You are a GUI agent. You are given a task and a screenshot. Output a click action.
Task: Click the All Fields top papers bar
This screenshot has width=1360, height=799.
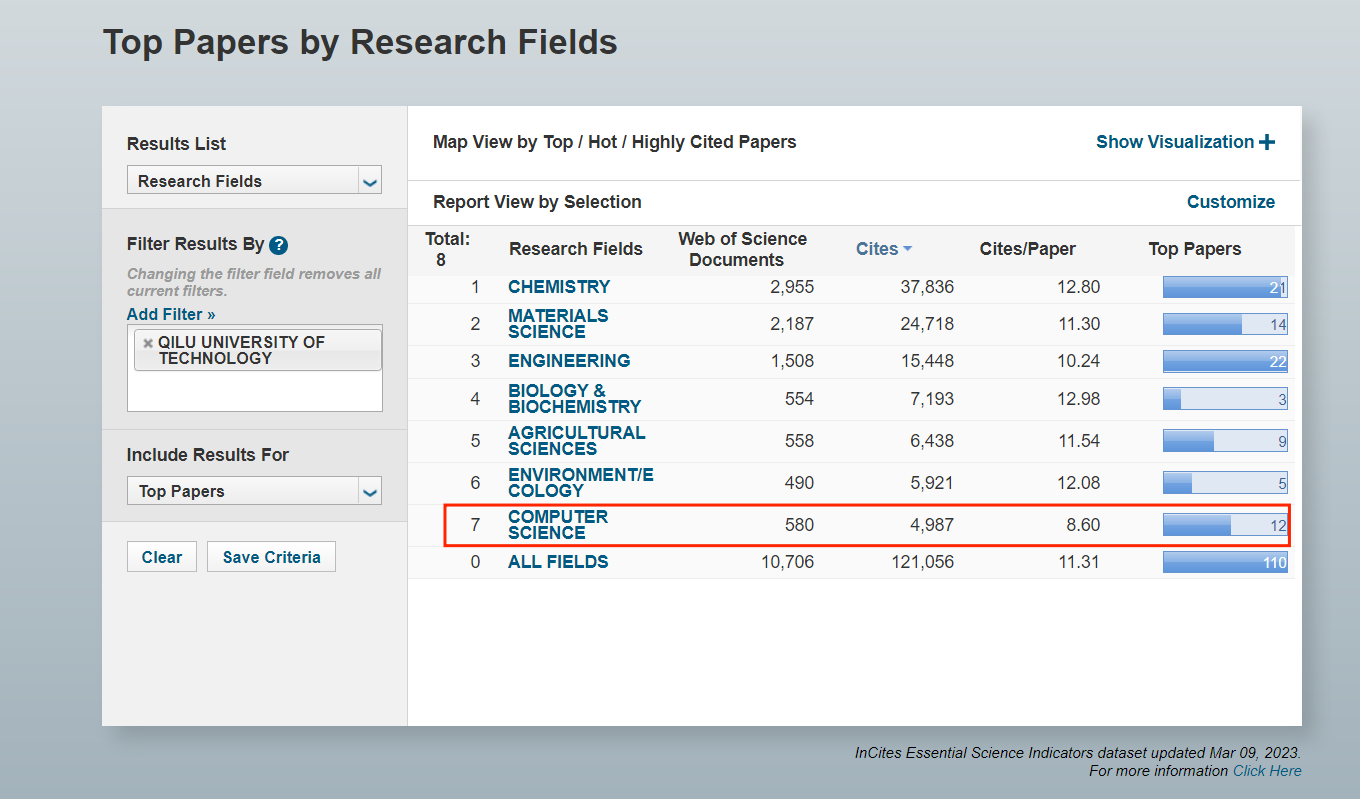click(1224, 563)
